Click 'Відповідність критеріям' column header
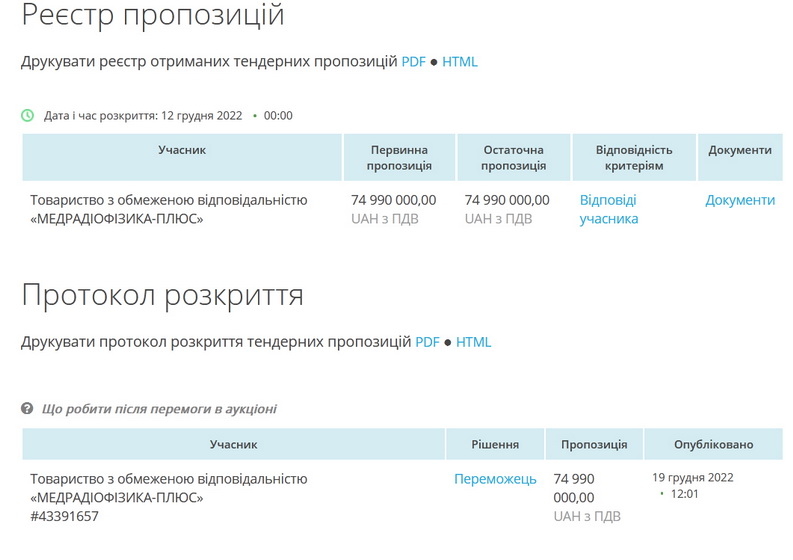 coord(634,158)
